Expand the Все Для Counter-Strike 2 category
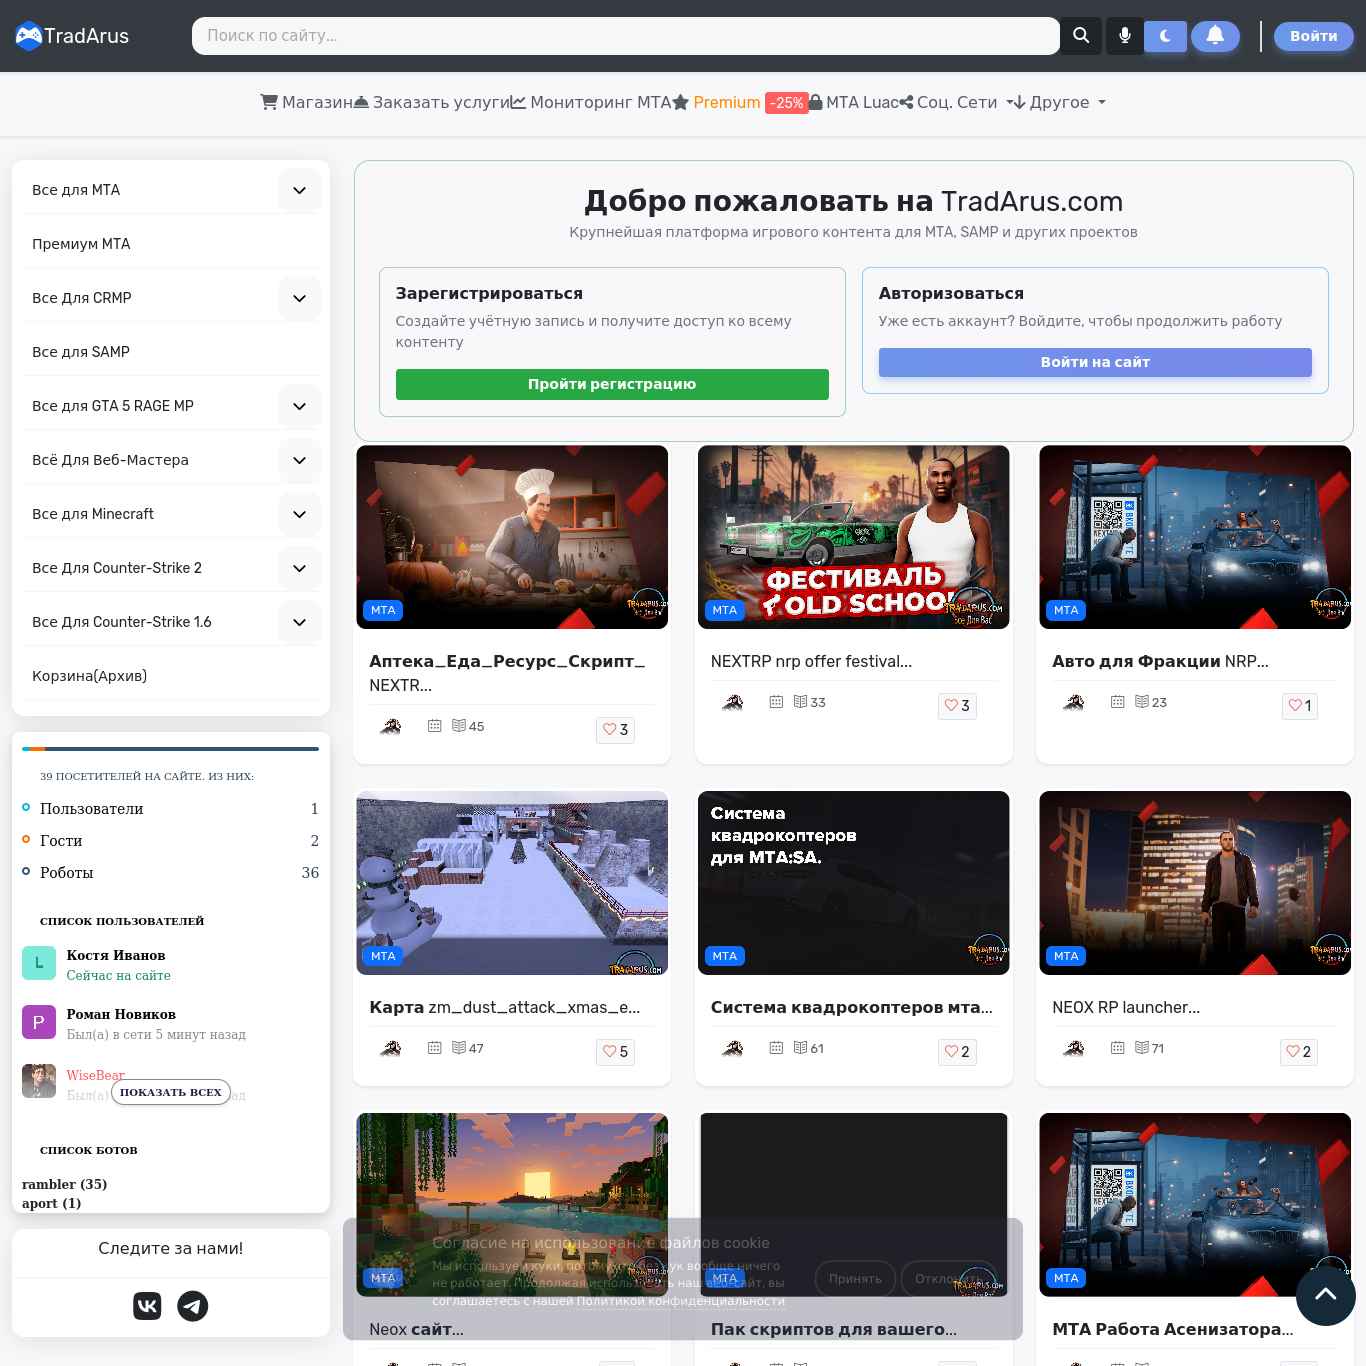The image size is (1366, 1366). (x=299, y=568)
